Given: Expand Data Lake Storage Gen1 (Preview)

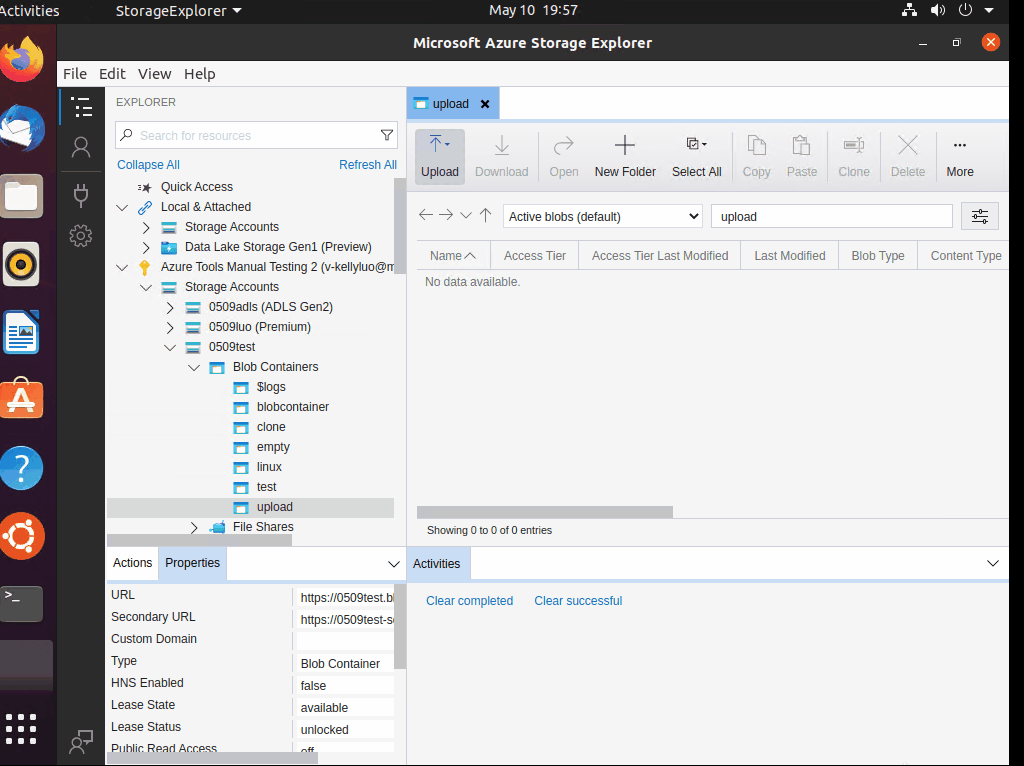Looking at the screenshot, I should 146,247.
